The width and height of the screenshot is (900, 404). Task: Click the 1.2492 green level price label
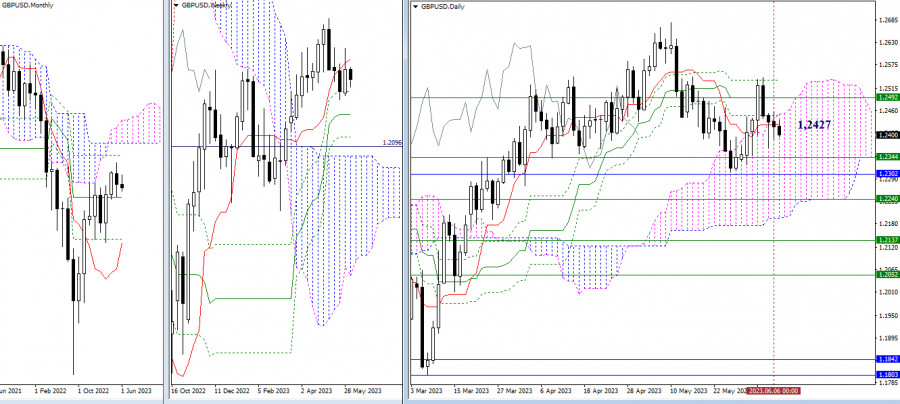[x=887, y=98]
